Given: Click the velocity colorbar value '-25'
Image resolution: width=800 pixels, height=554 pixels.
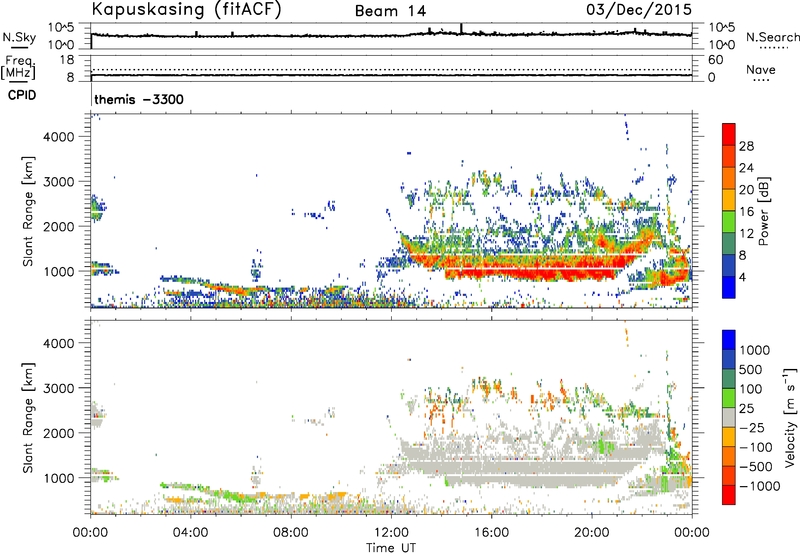Looking at the screenshot, I should pyautogui.click(x=753, y=427).
